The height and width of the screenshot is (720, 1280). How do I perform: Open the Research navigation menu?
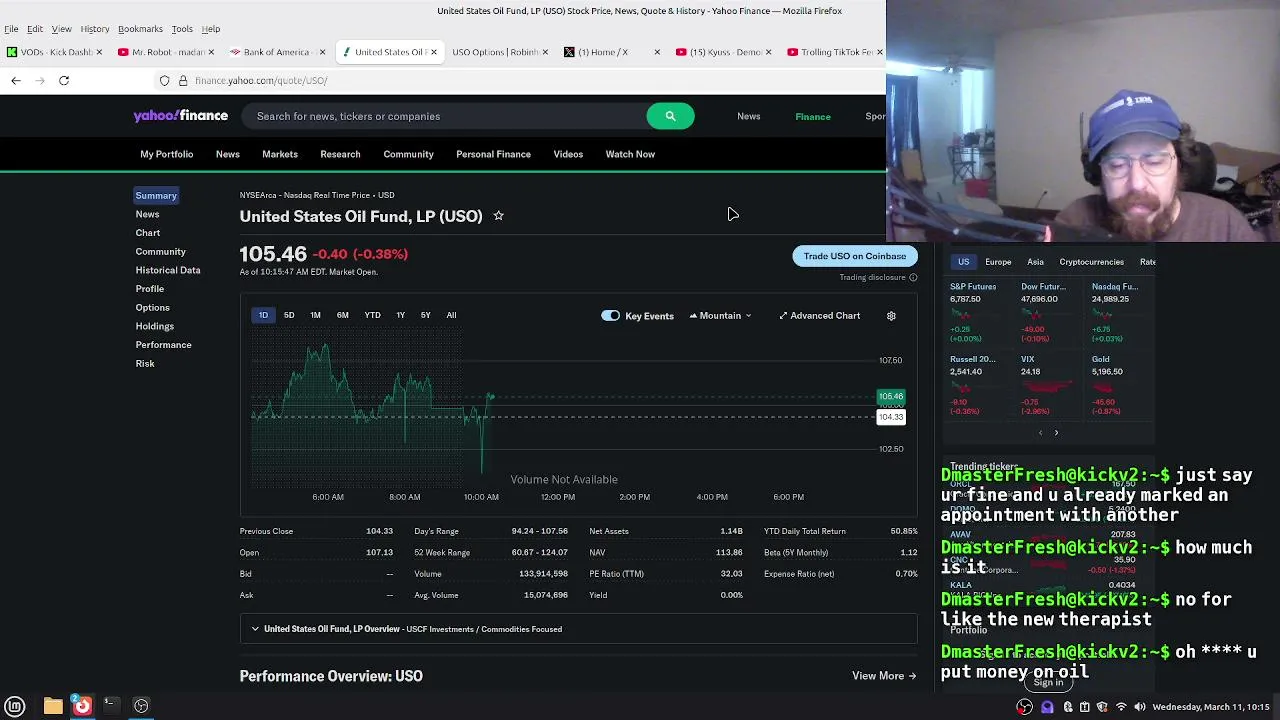coord(340,154)
